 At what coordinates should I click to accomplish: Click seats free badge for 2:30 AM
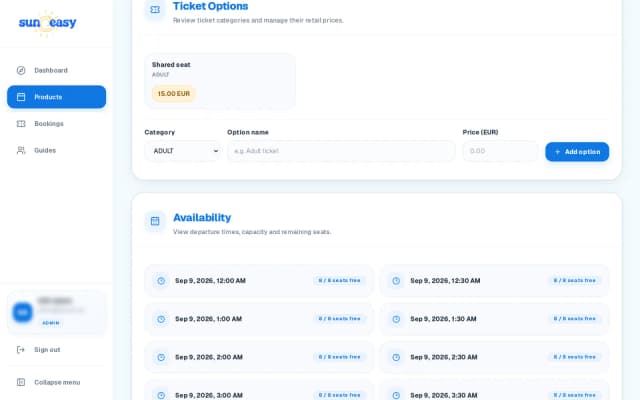tap(575, 357)
